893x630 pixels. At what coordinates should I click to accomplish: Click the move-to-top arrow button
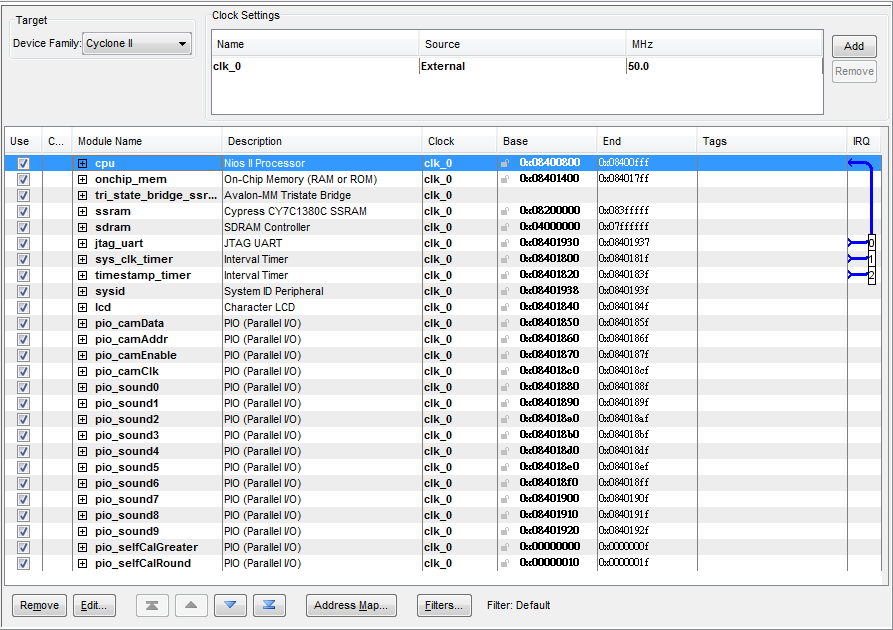point(152,606)
